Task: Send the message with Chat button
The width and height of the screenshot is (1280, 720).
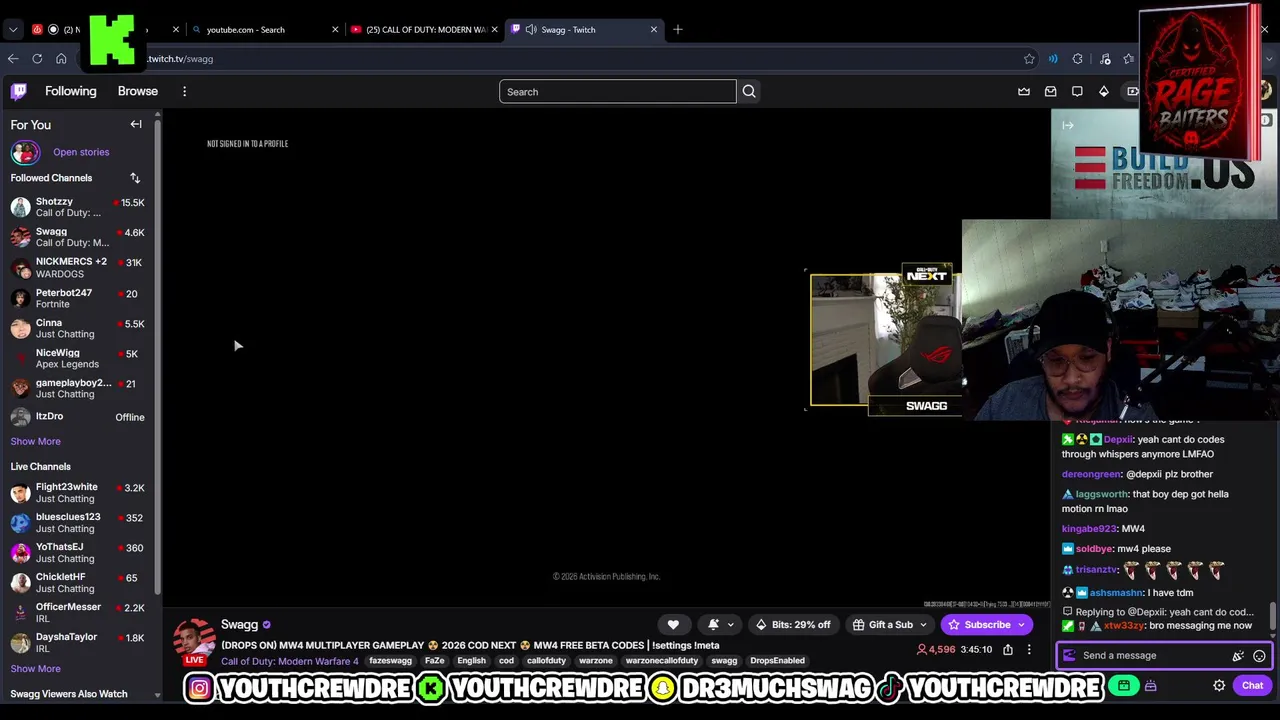Action: 1252,686
